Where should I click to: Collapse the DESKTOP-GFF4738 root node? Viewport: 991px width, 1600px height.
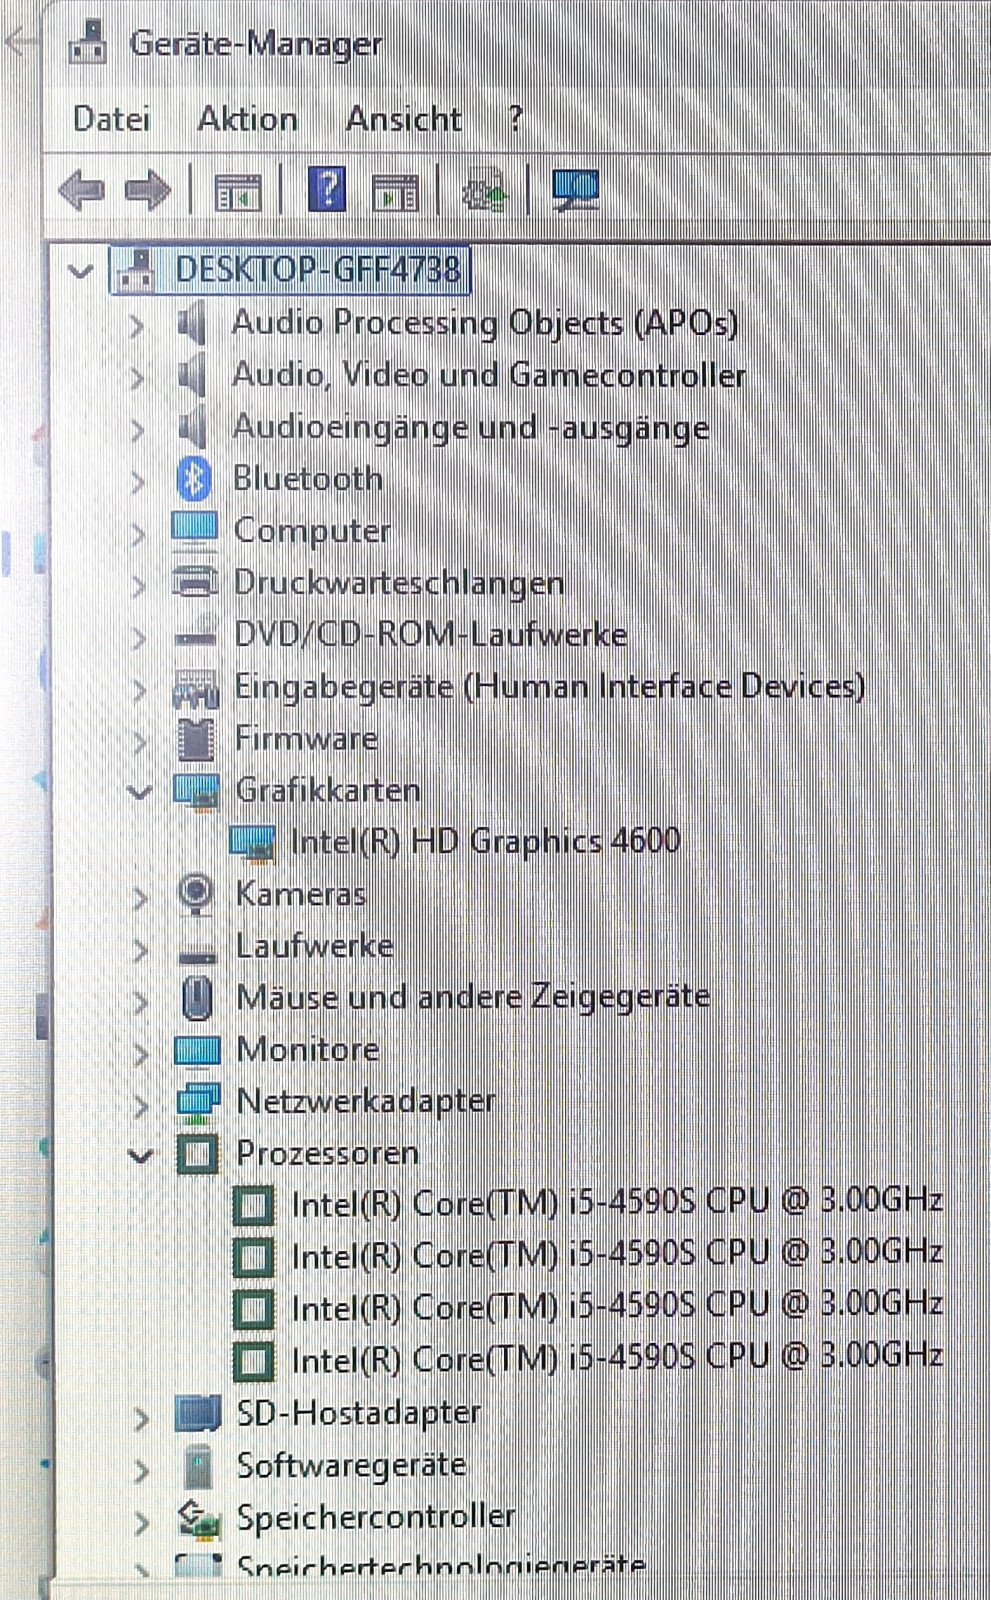[81, 270]
